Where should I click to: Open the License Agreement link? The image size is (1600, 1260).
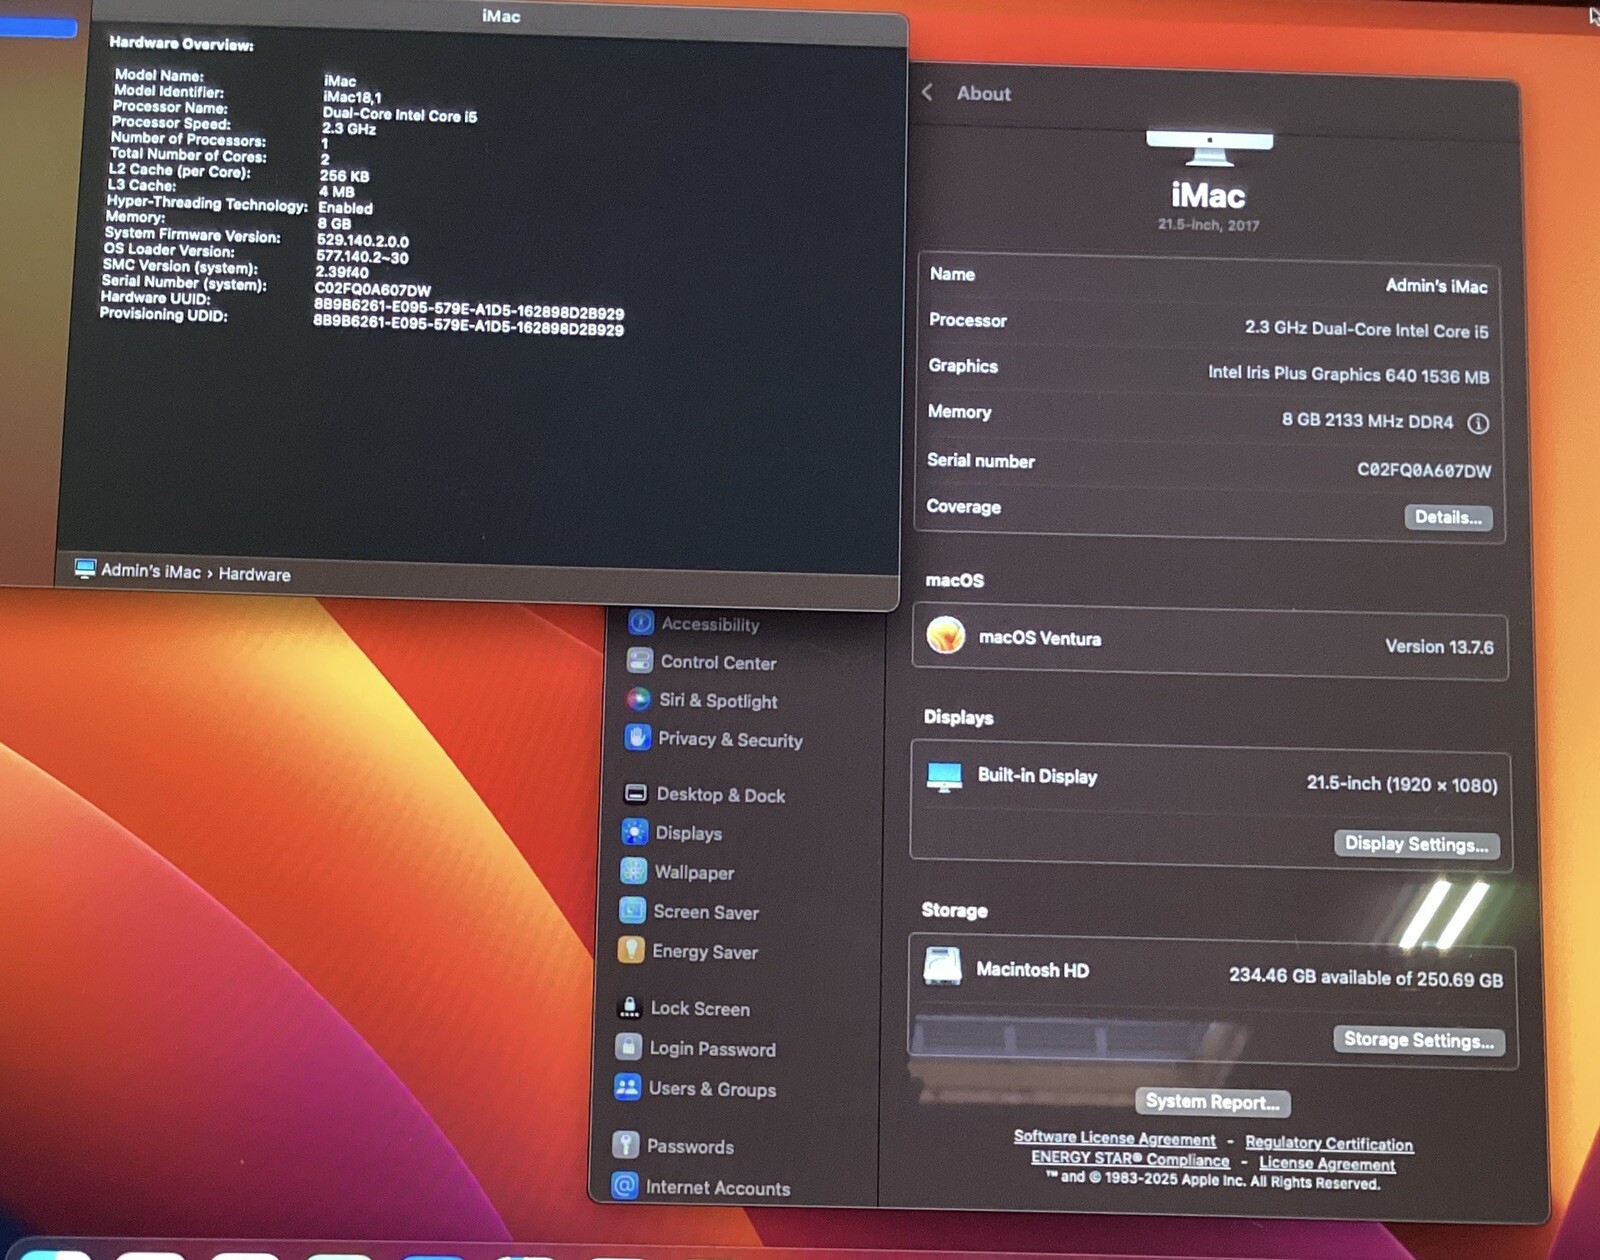tap(1327, 1163)
